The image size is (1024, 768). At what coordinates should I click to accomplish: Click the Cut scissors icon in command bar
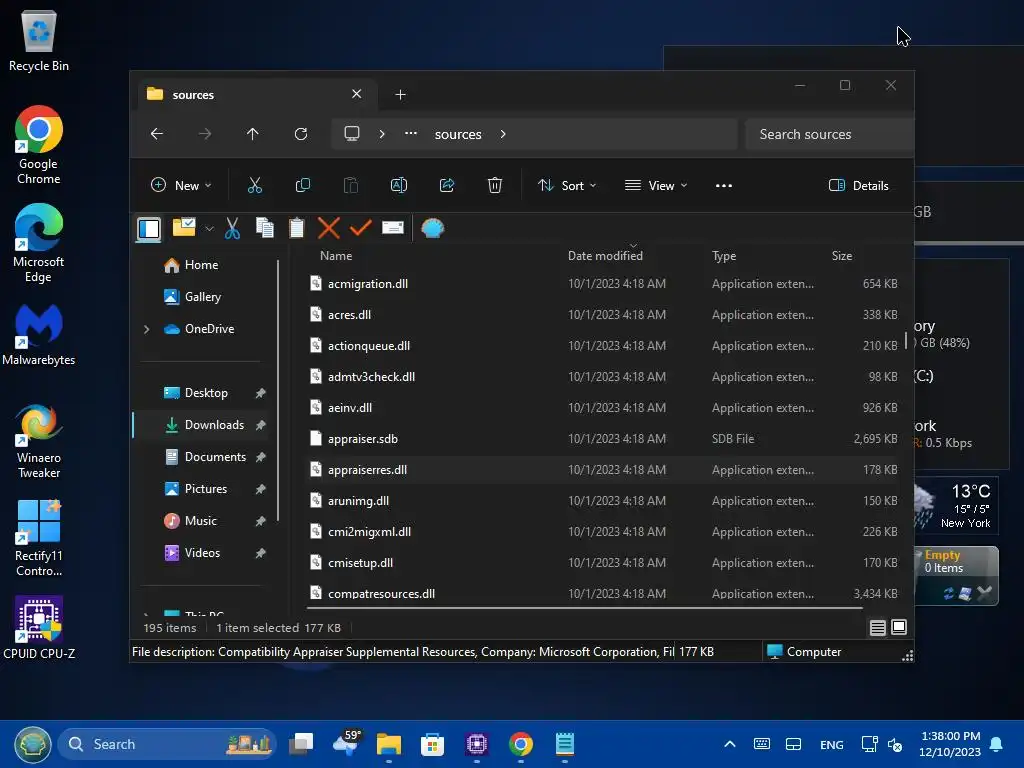point(255,185)
